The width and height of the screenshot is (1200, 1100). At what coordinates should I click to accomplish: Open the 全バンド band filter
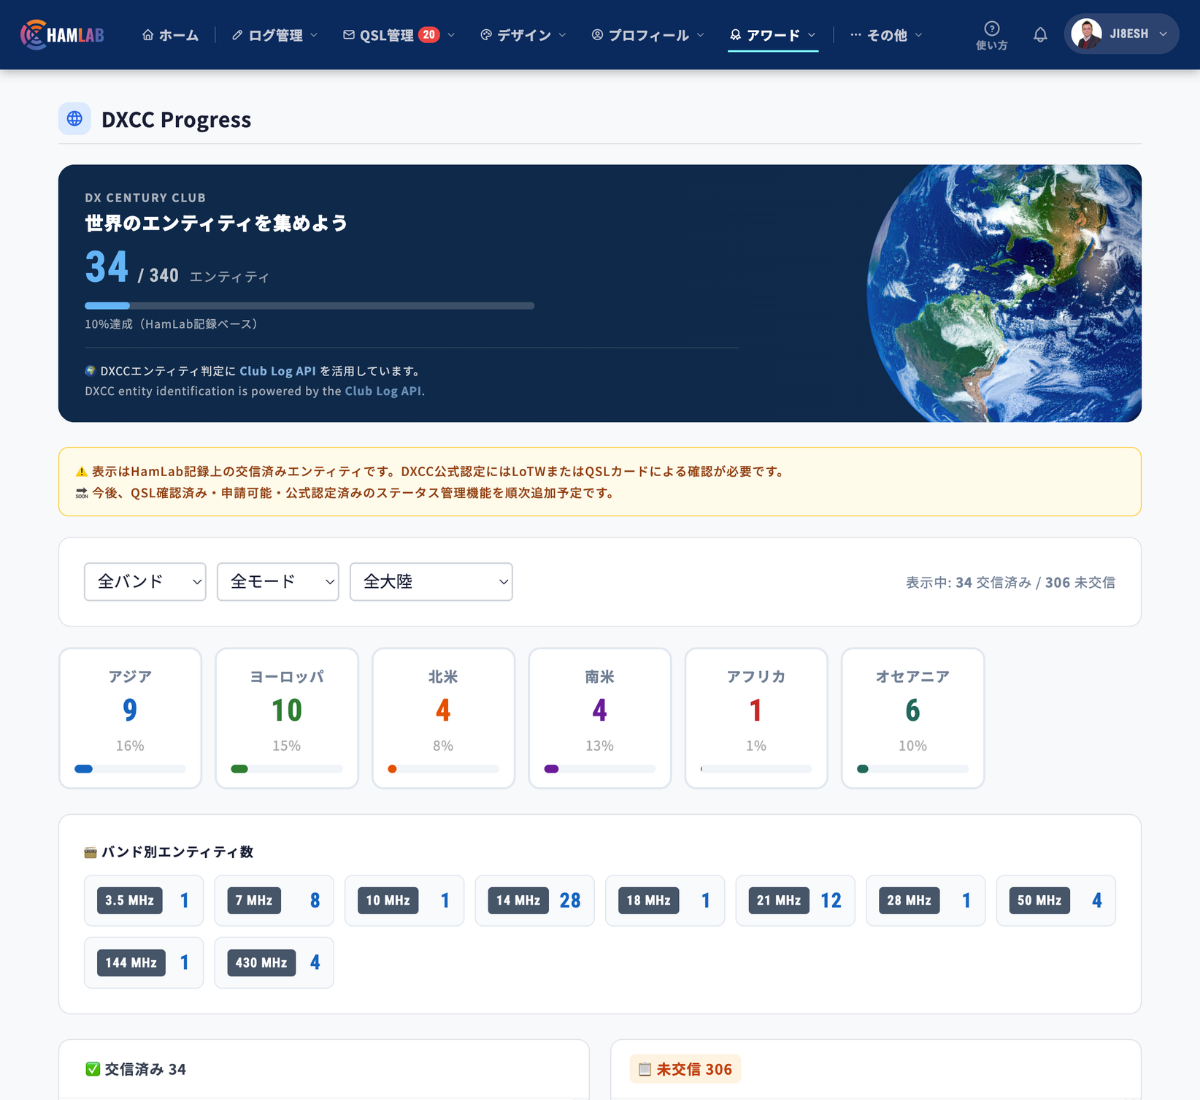click(x=145, y=581)
